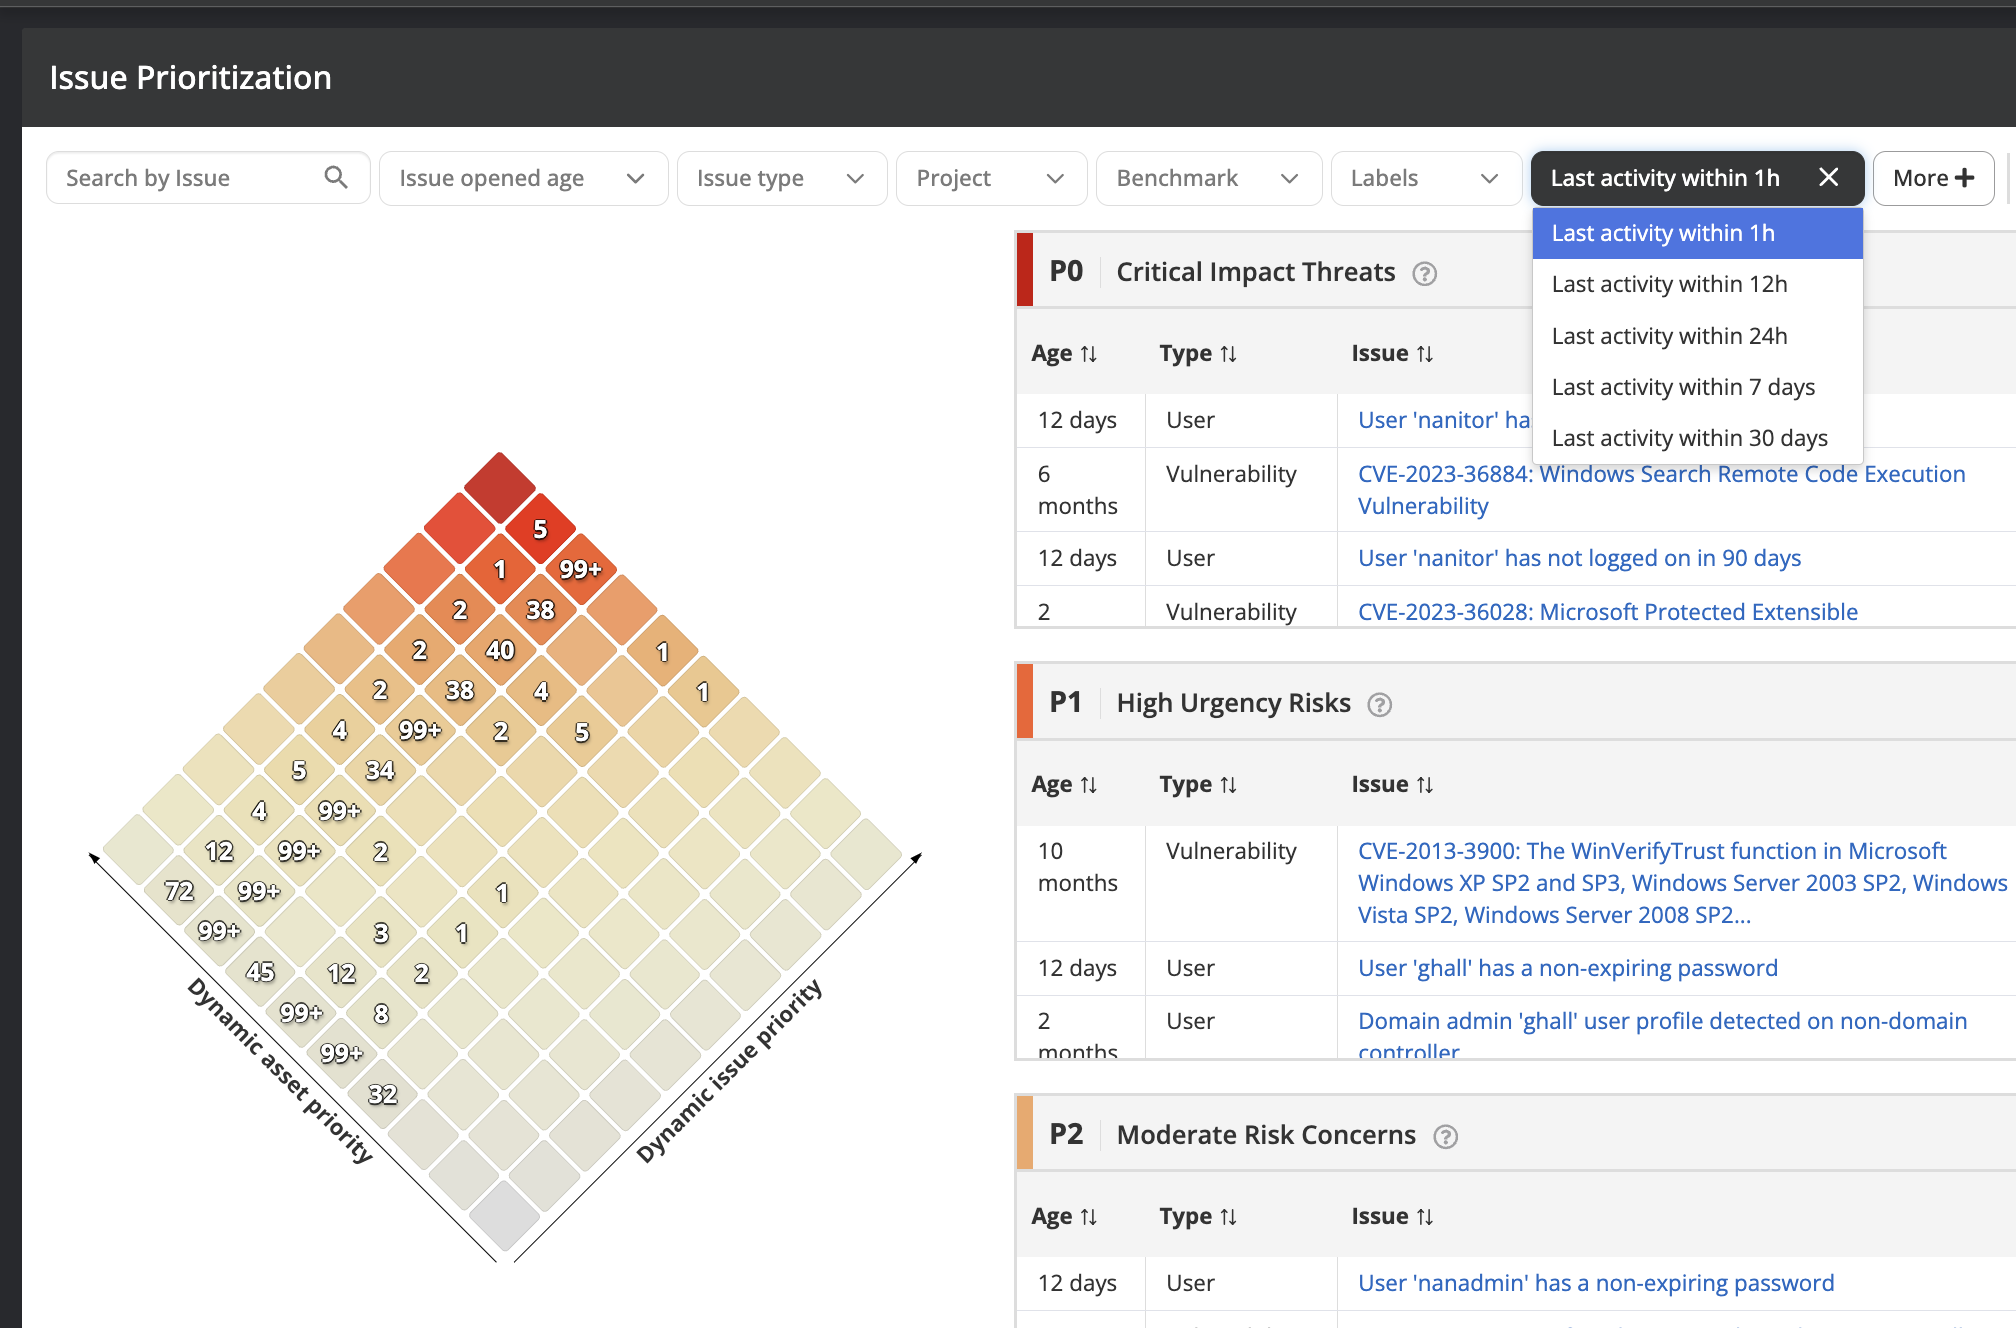Screen dimensions: 2016x1328
Task: Sort P0 table by Age
Action: (x=1064, y=354)
